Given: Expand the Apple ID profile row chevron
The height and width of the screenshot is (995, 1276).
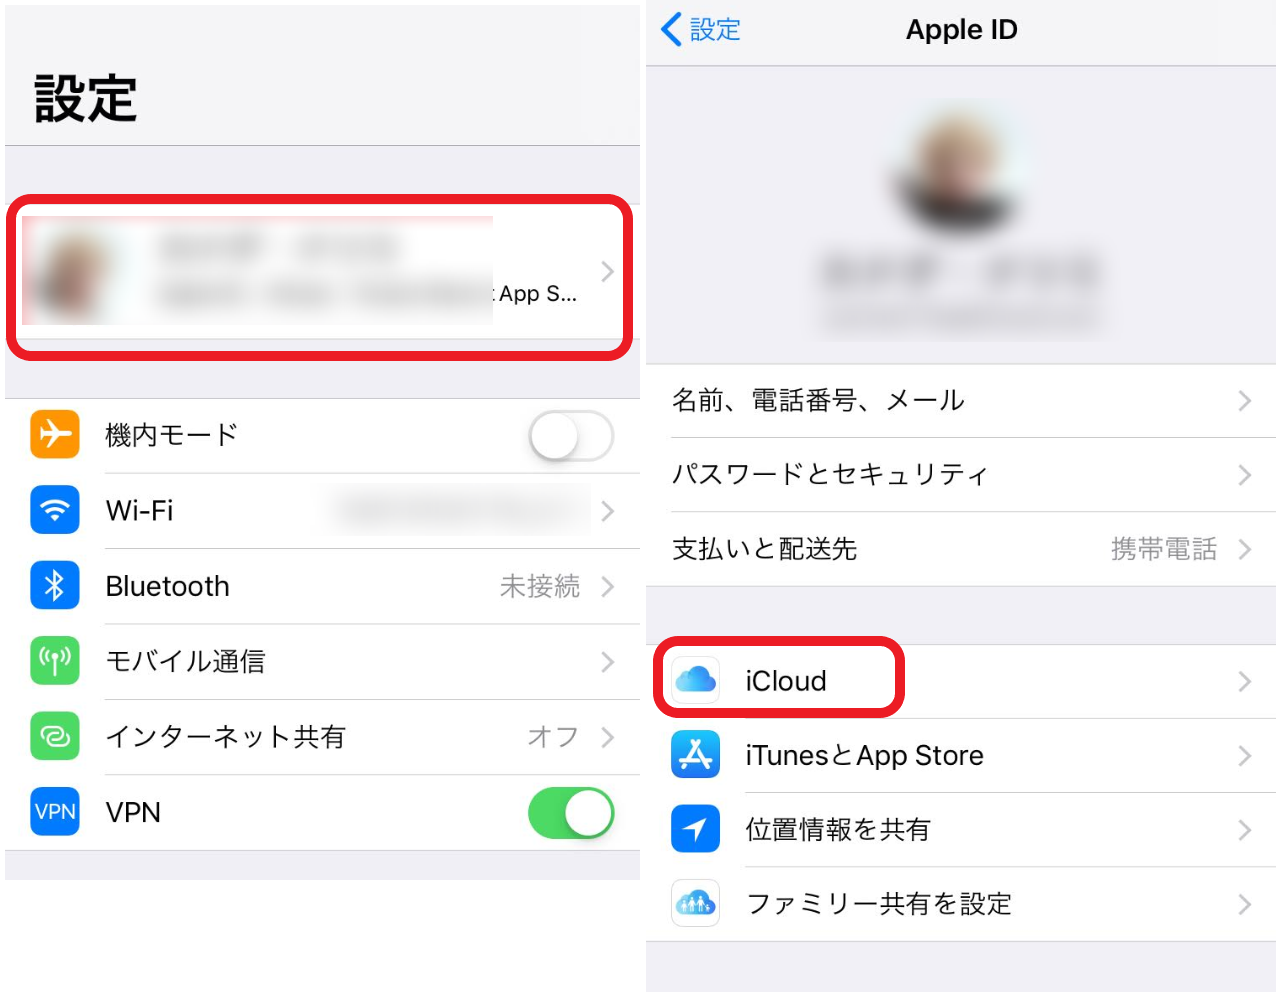Looking at the screenshot, I should point(607,271).
